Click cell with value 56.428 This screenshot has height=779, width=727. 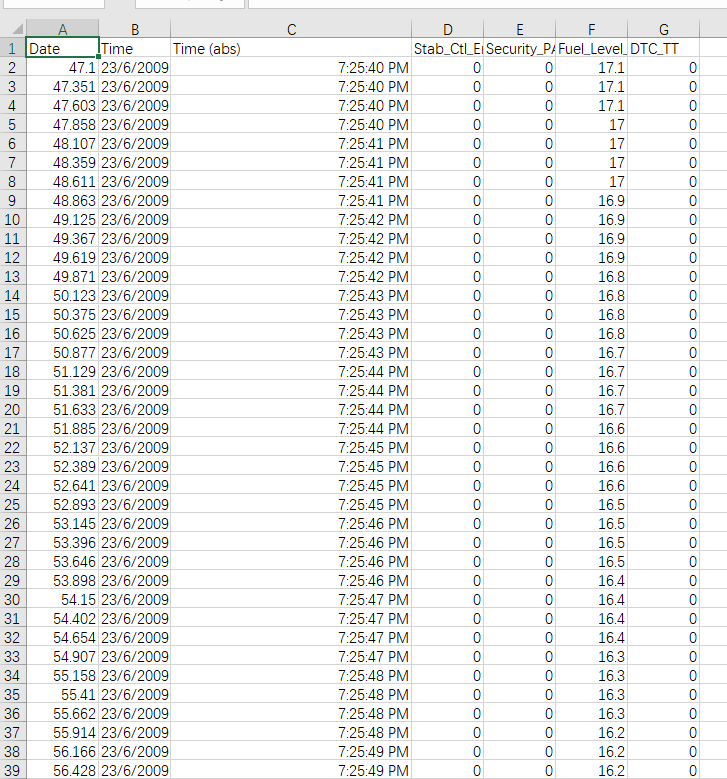(62, 771)
